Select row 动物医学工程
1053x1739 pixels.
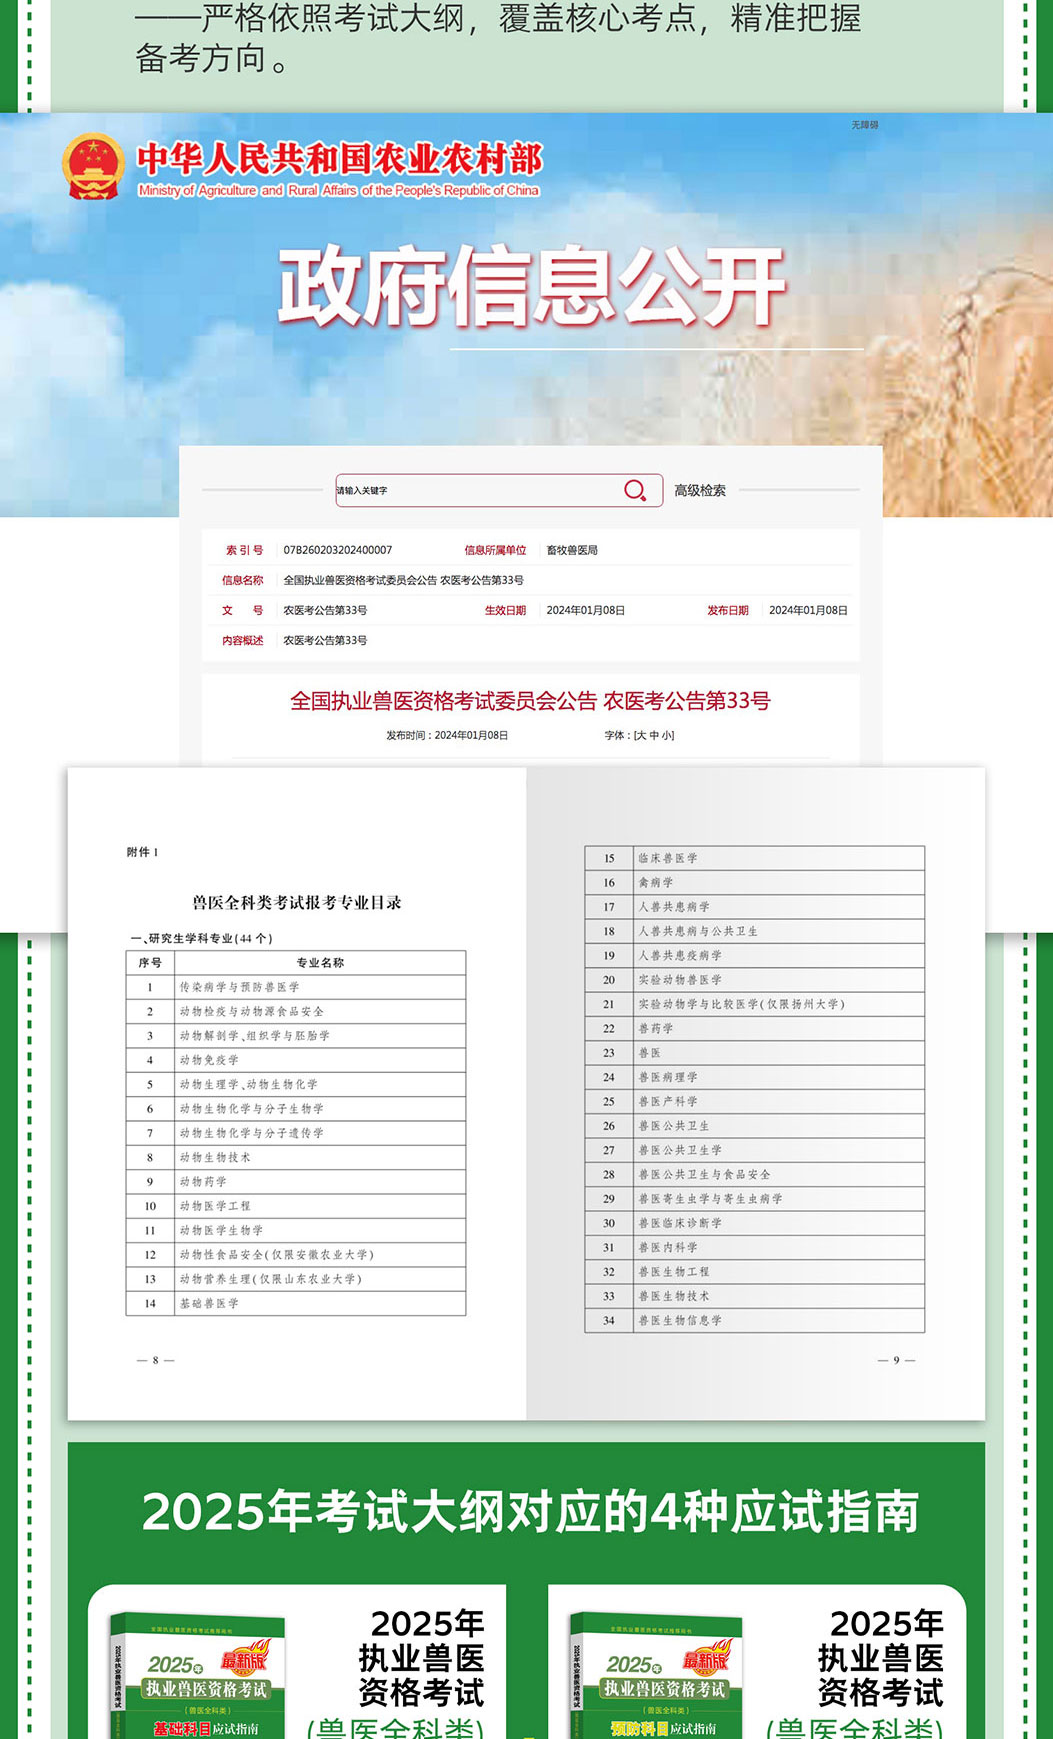[x=296, y=1206]
